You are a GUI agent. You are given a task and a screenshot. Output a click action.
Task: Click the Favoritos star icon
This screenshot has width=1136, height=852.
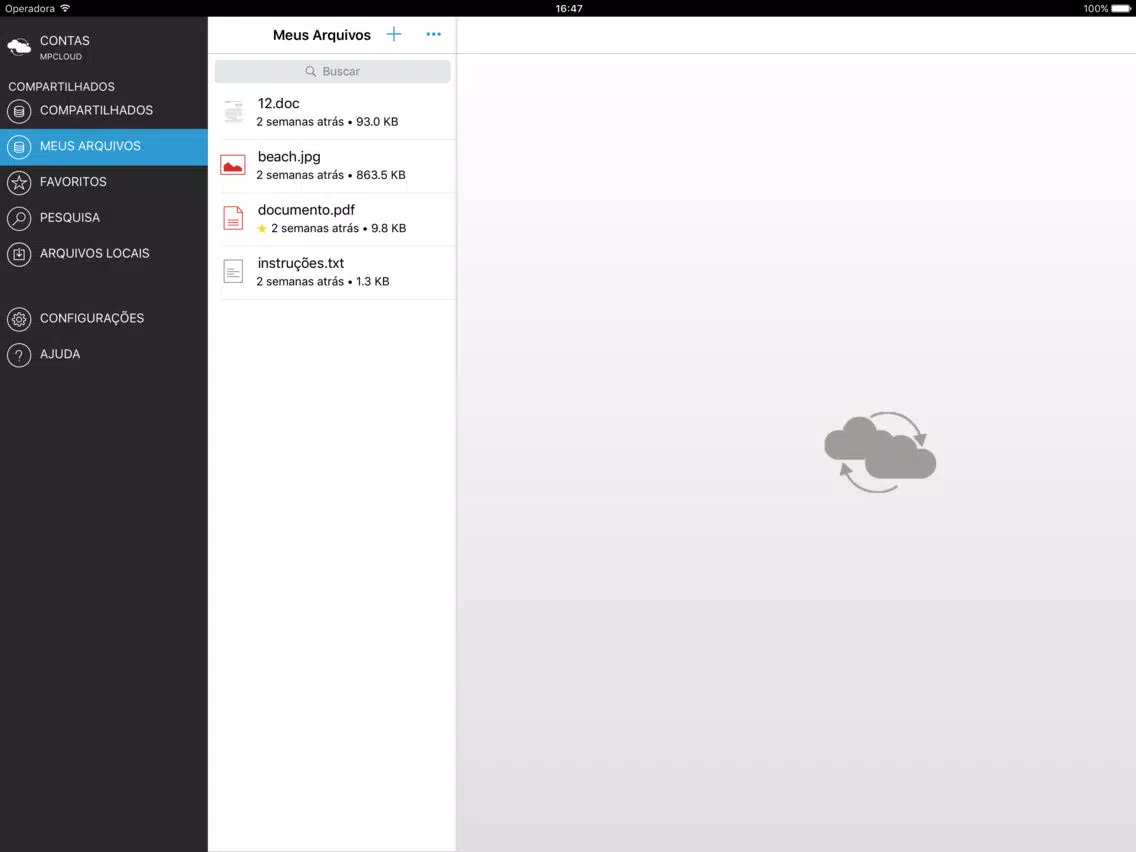pos(19,183)
